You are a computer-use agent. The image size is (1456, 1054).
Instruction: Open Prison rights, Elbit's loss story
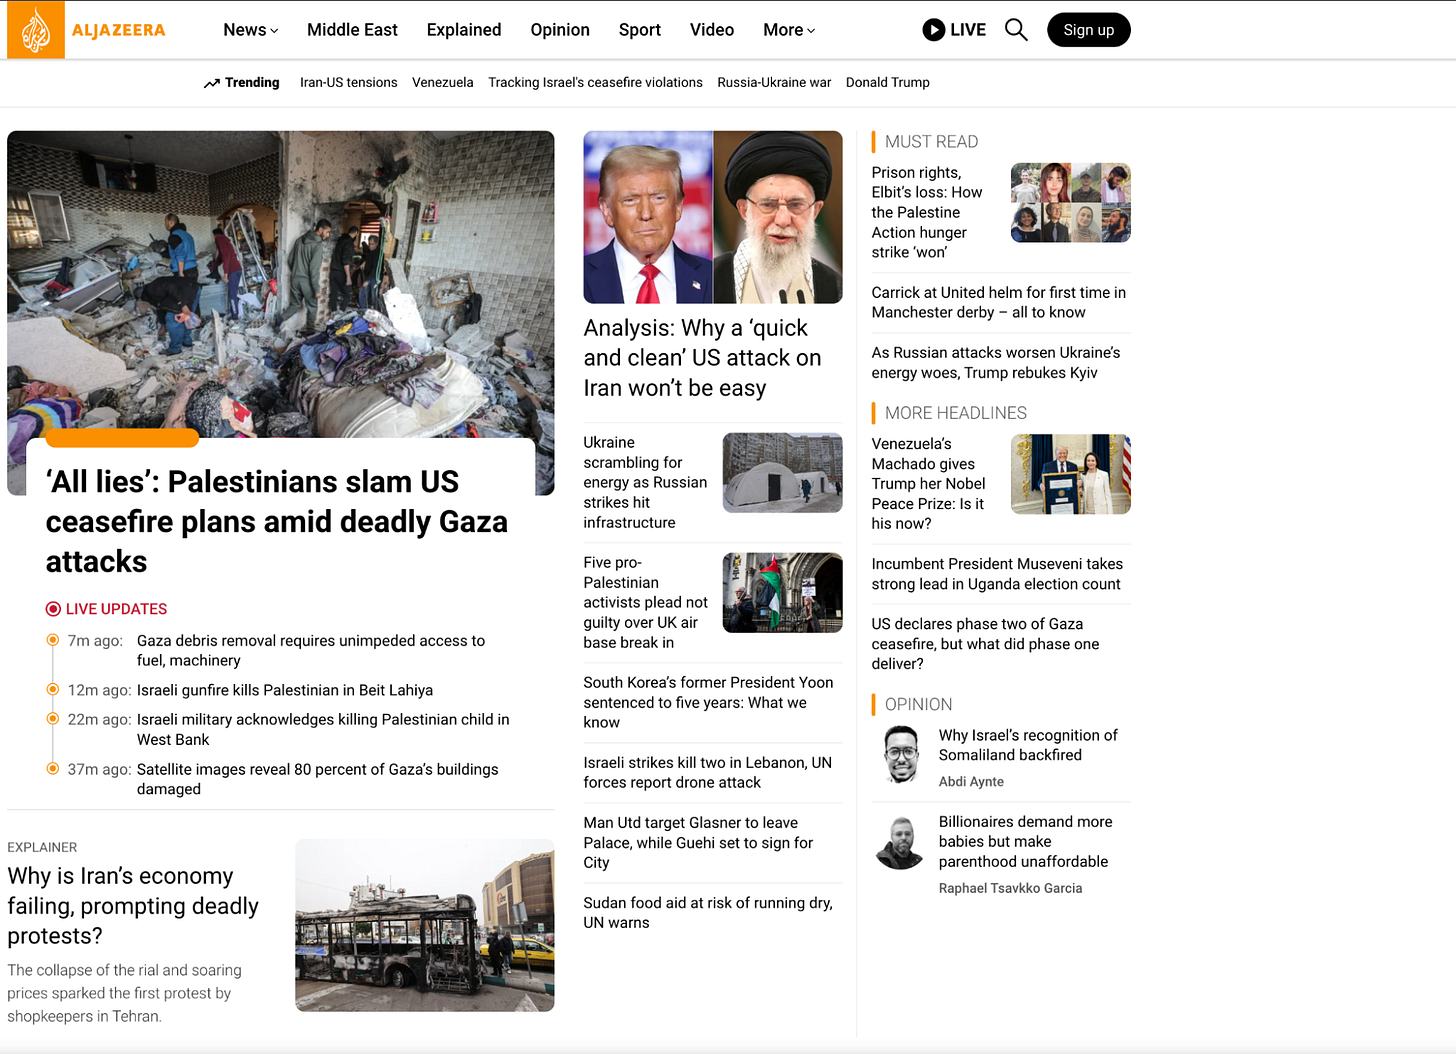tap(927, 212)
